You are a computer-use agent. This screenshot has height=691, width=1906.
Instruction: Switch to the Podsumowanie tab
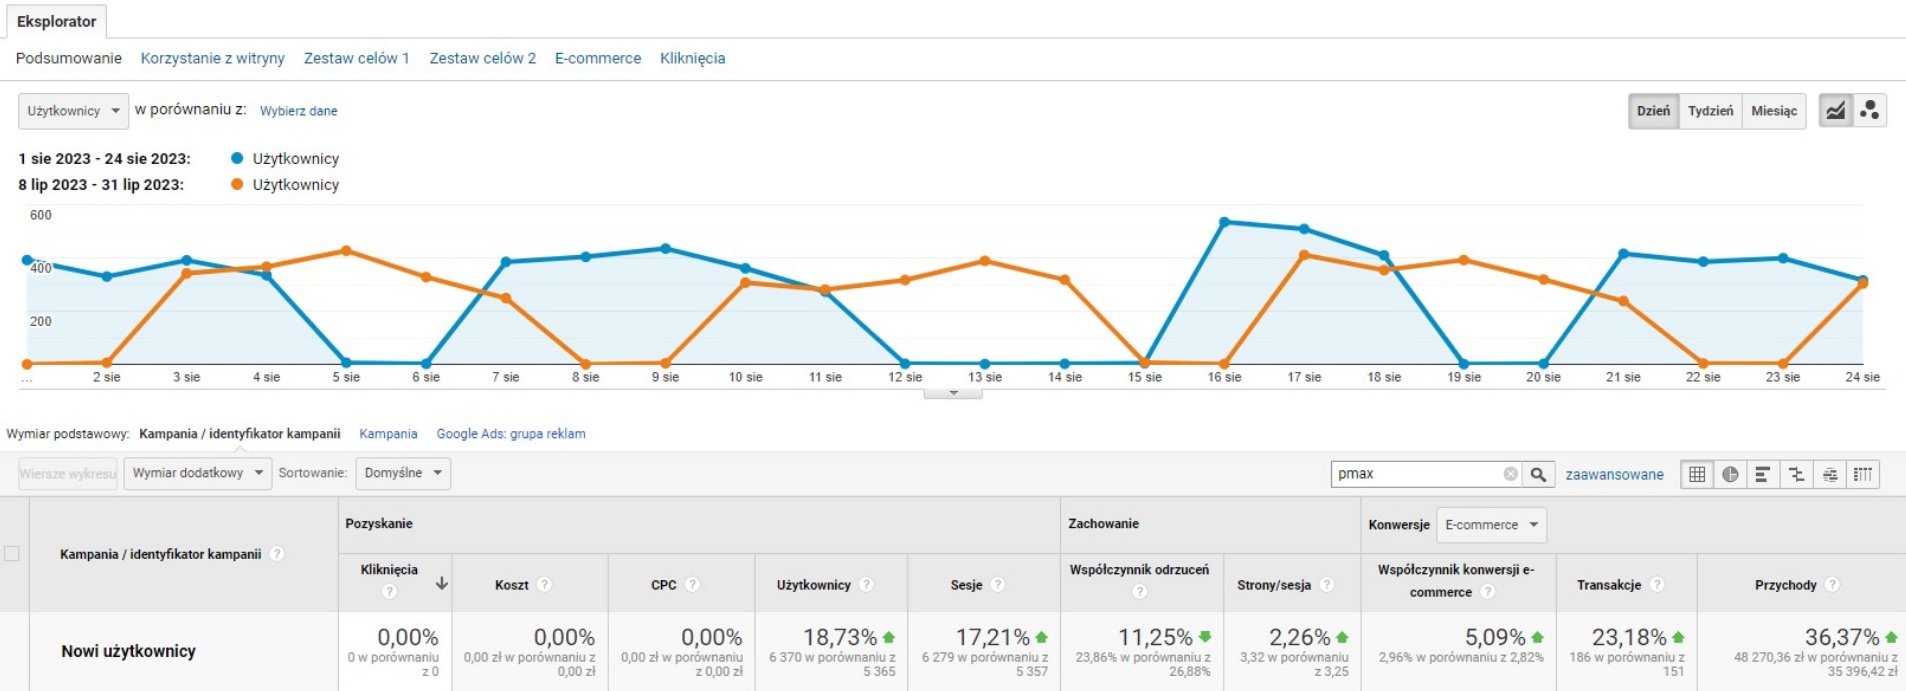coord(69,58)
